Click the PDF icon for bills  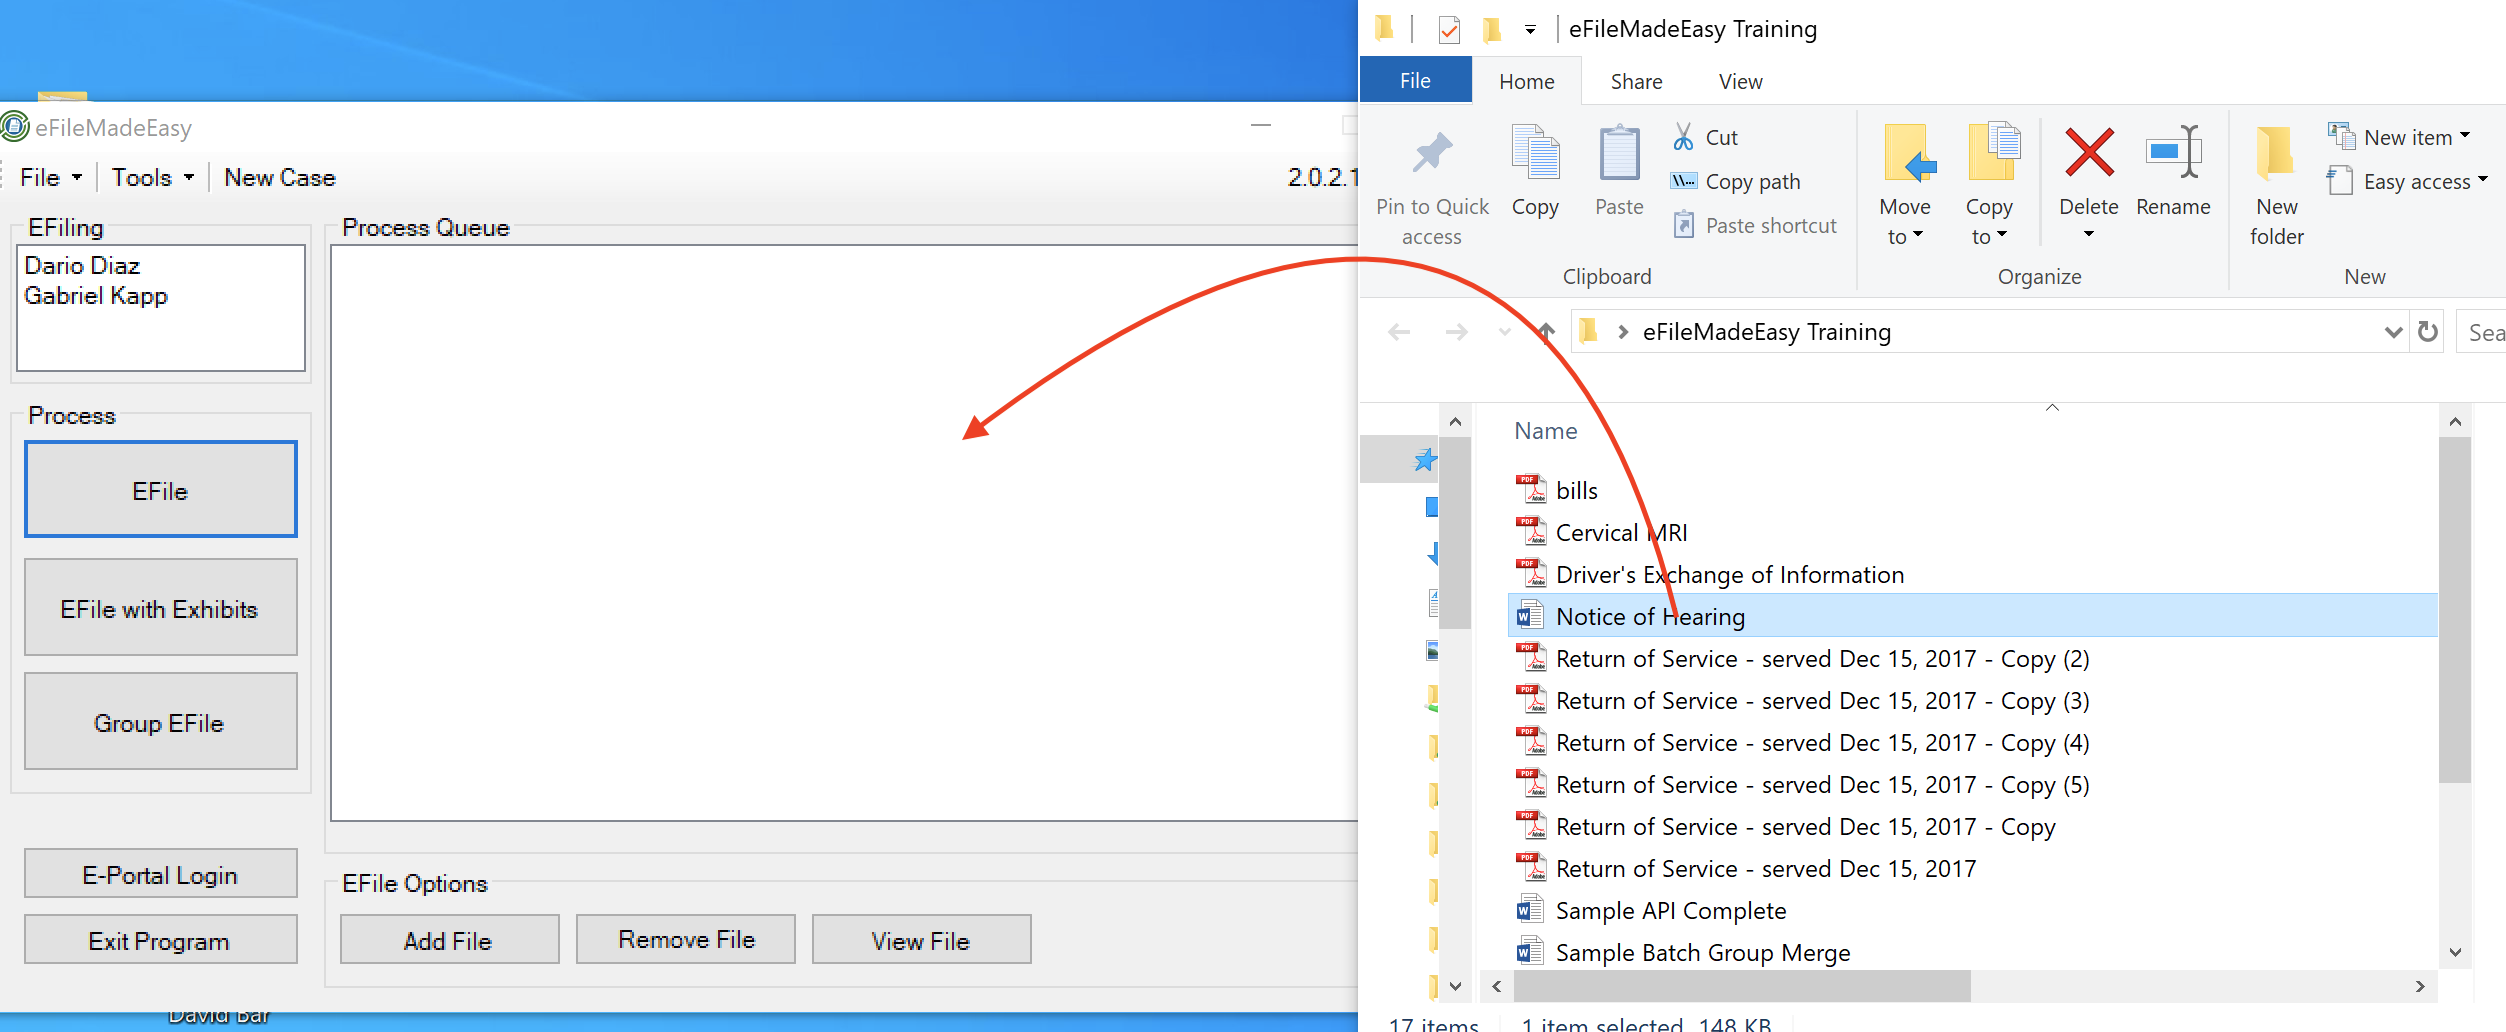(x=1530, y=490)
